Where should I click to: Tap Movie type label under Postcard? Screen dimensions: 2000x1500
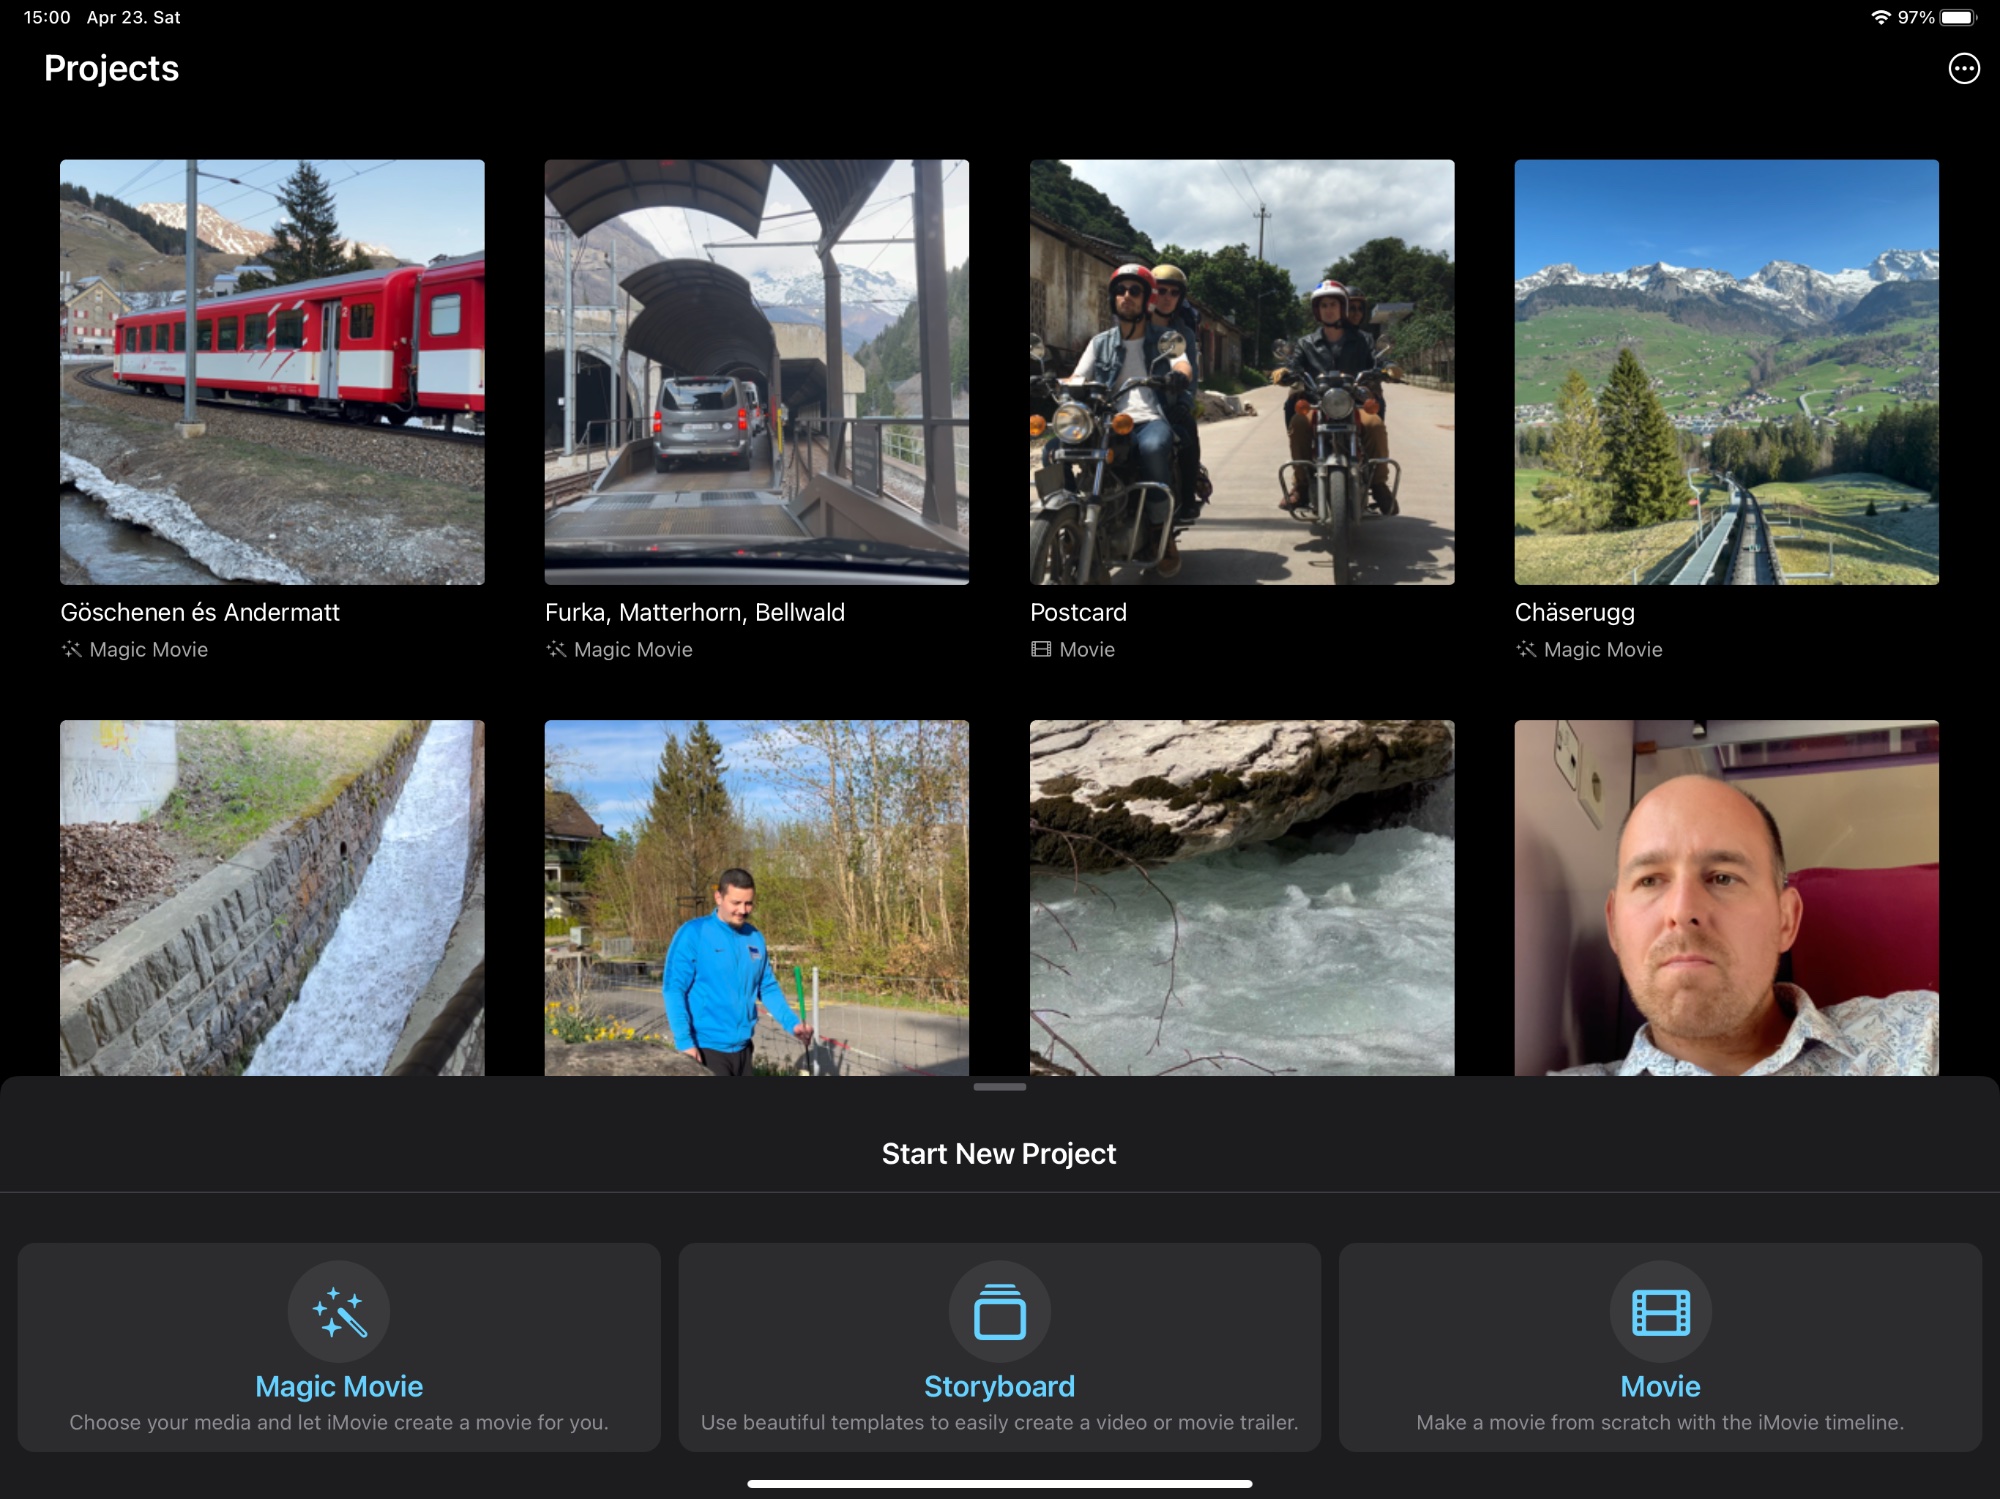(1087, 650)
